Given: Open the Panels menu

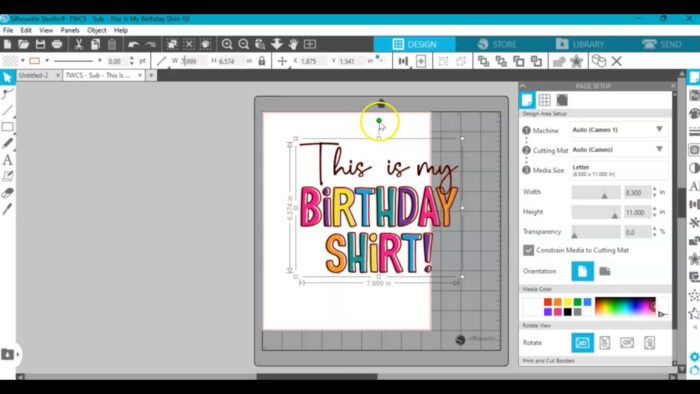Looking at the screenshot, I should [70, 30].
